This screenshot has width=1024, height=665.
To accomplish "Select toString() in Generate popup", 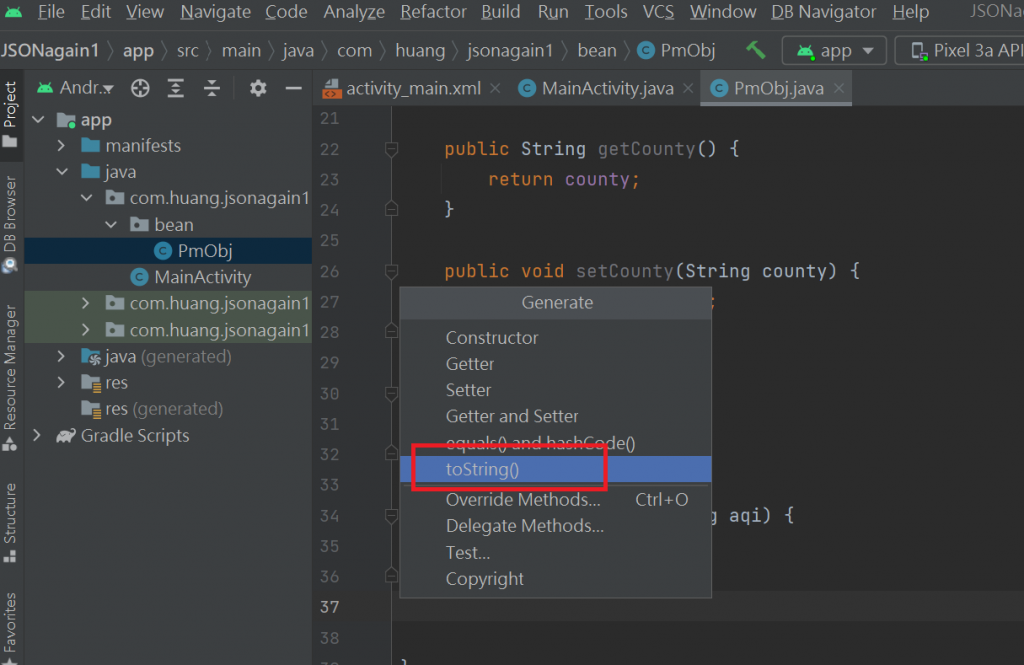I will 555,469.
